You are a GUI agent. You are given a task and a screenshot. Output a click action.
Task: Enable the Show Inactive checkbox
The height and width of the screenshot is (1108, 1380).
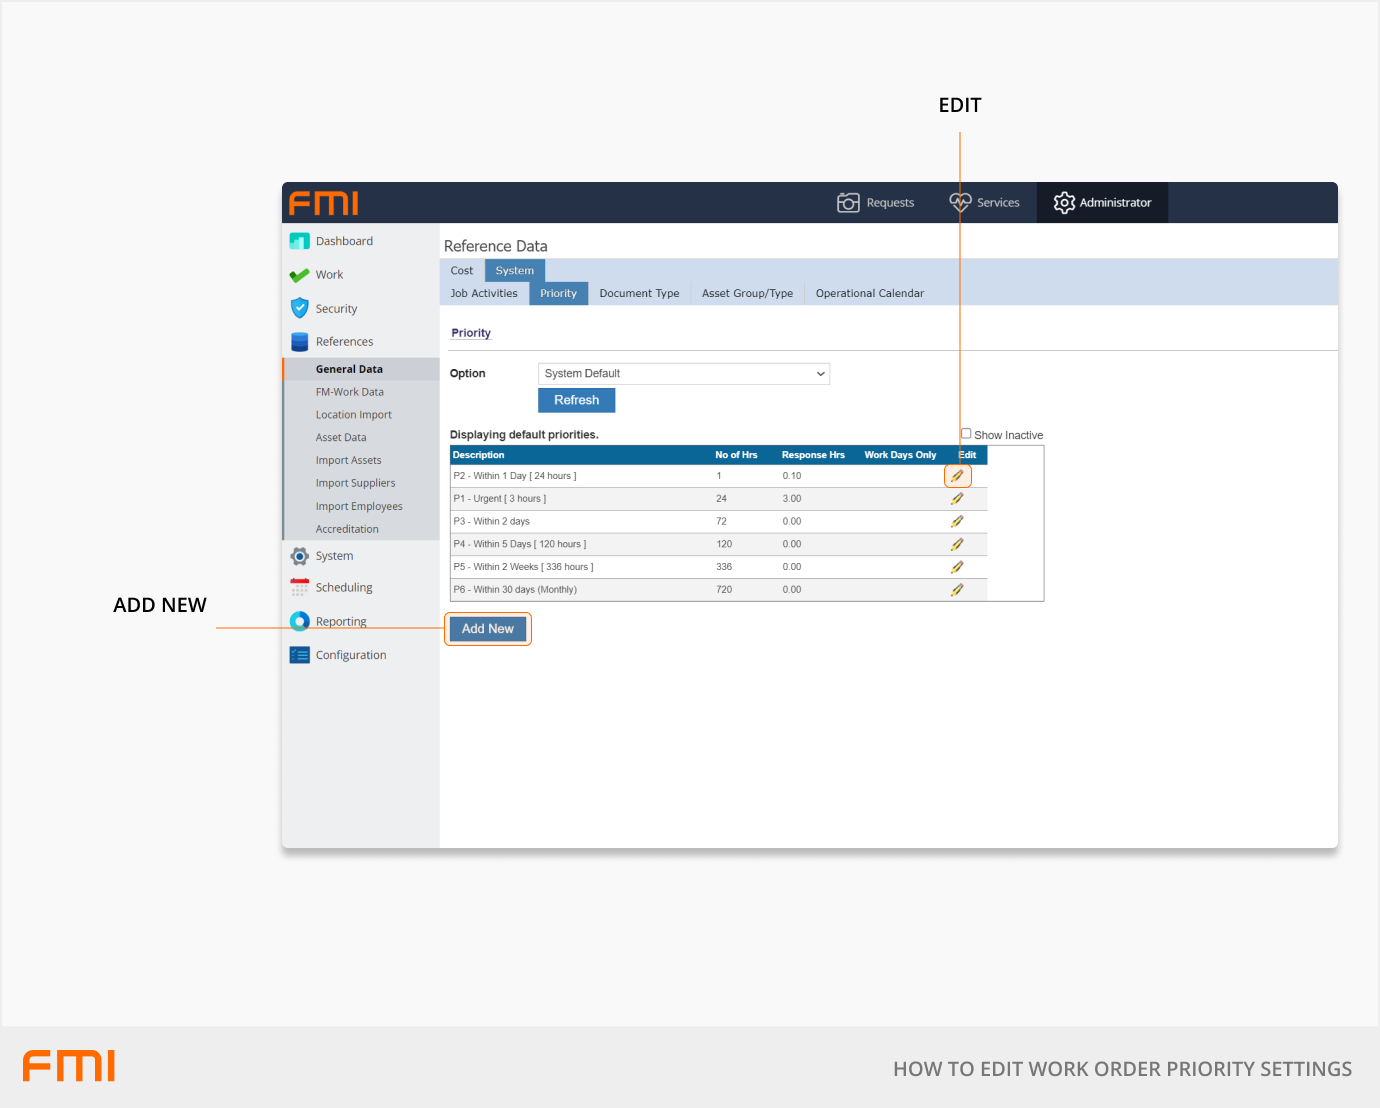click(966, 433)
